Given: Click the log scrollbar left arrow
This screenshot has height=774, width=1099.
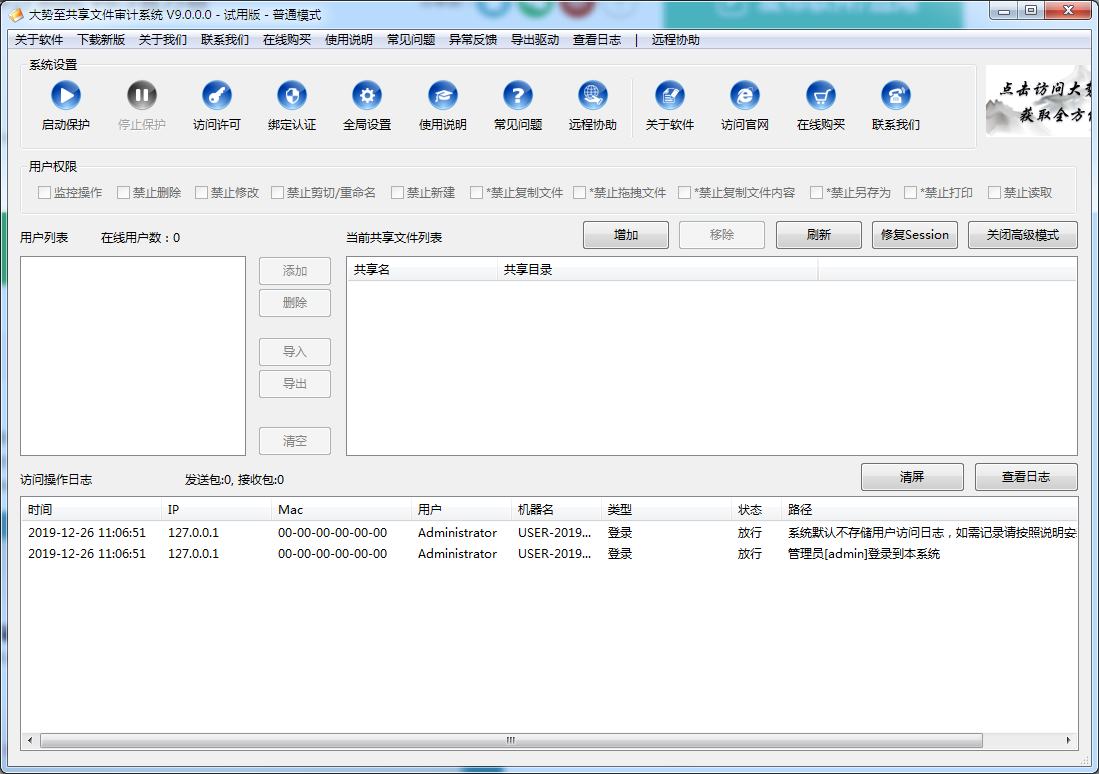Looking at the screenshot, I should pyautogui.click(x=29, y=740).
